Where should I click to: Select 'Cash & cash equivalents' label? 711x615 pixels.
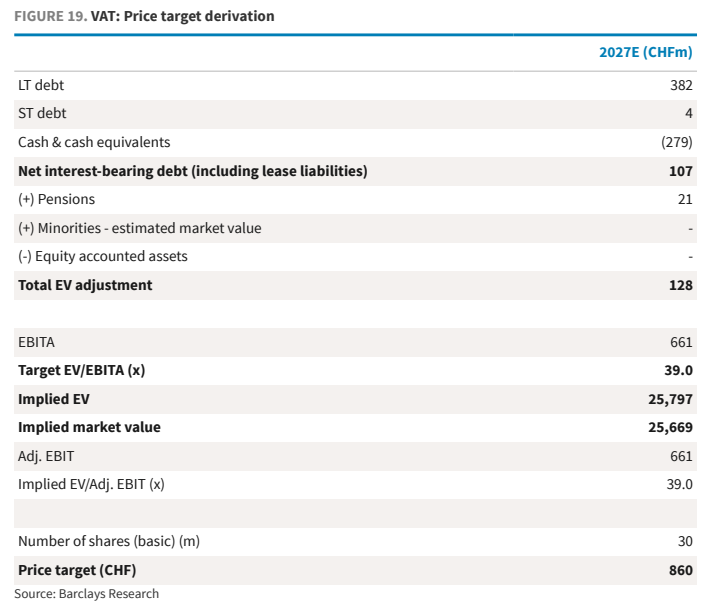[94, 142]
